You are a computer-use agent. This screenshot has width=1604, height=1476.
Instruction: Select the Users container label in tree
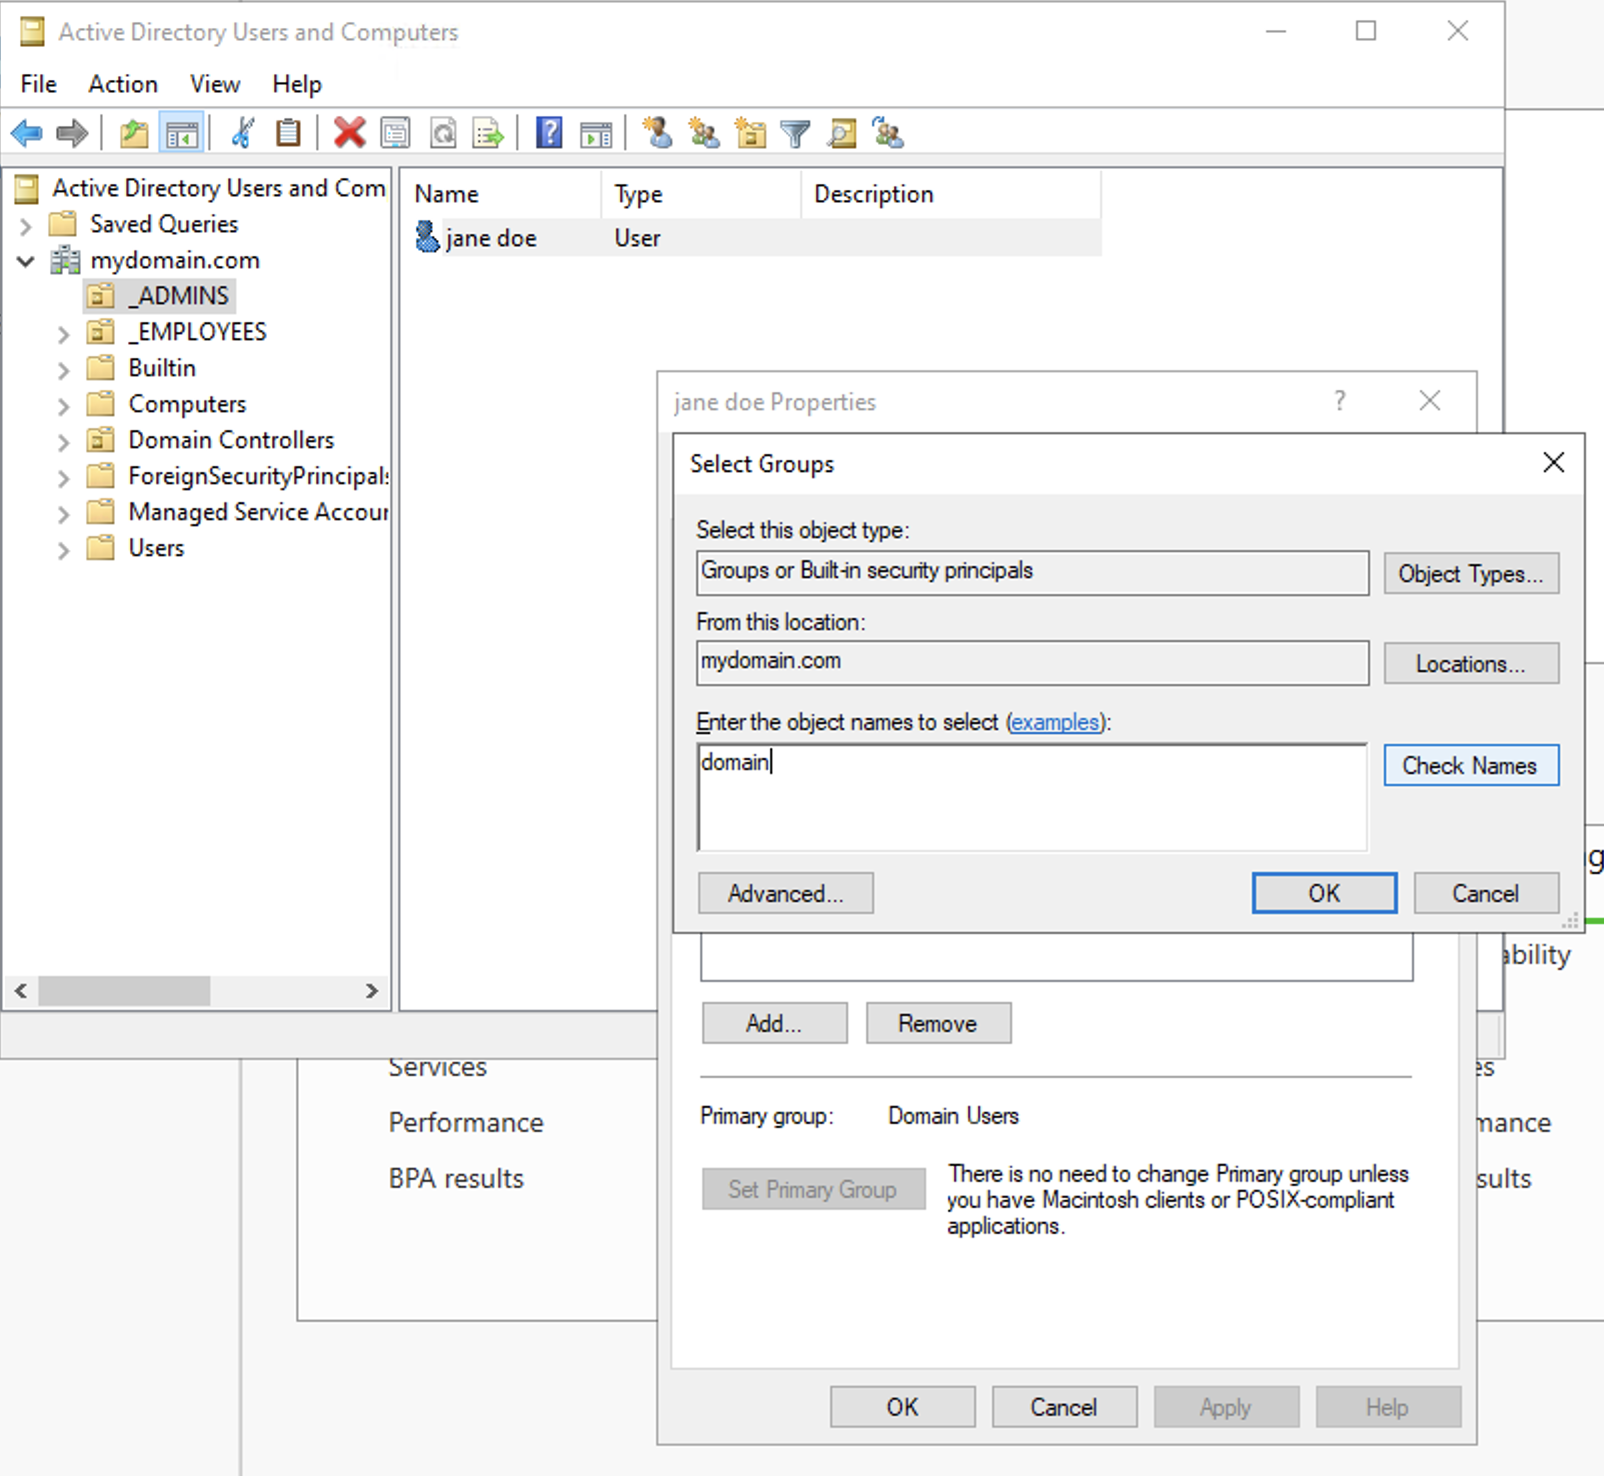tap(156, 547)
